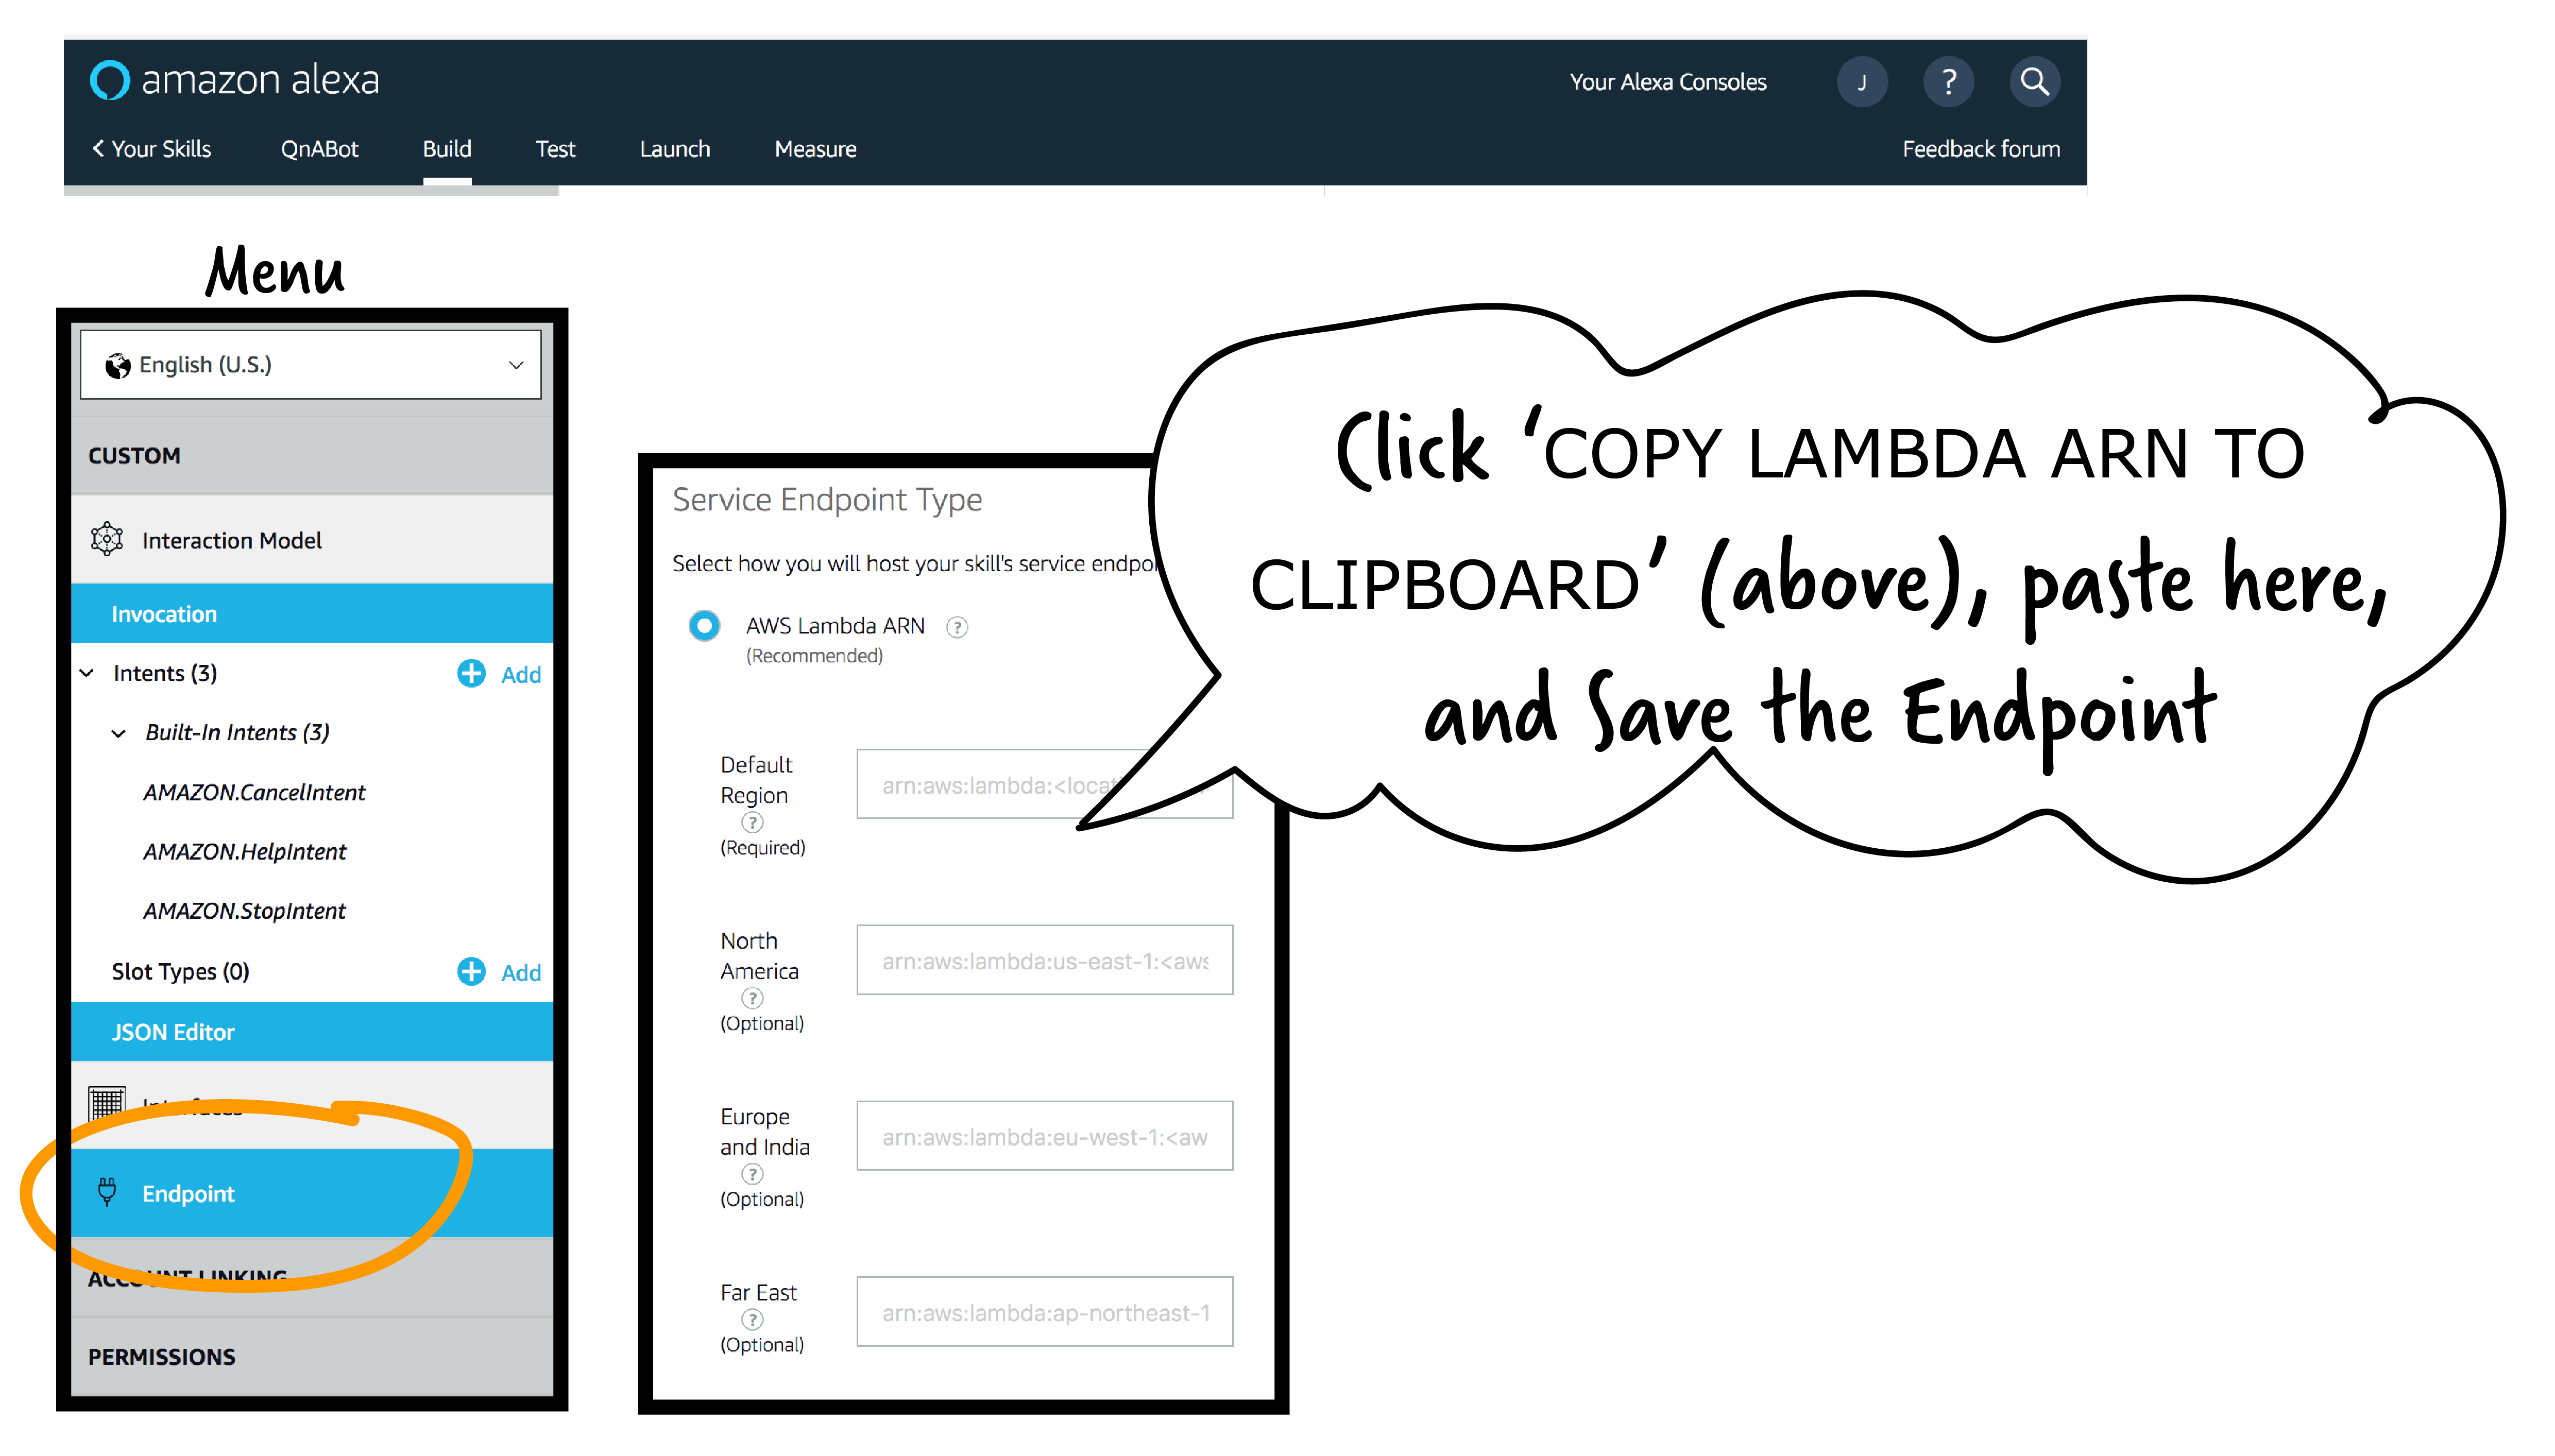Open the JSON Editor item
The width and height of the screenshot is (2555, 1456).
click(x=312, y=1031)
